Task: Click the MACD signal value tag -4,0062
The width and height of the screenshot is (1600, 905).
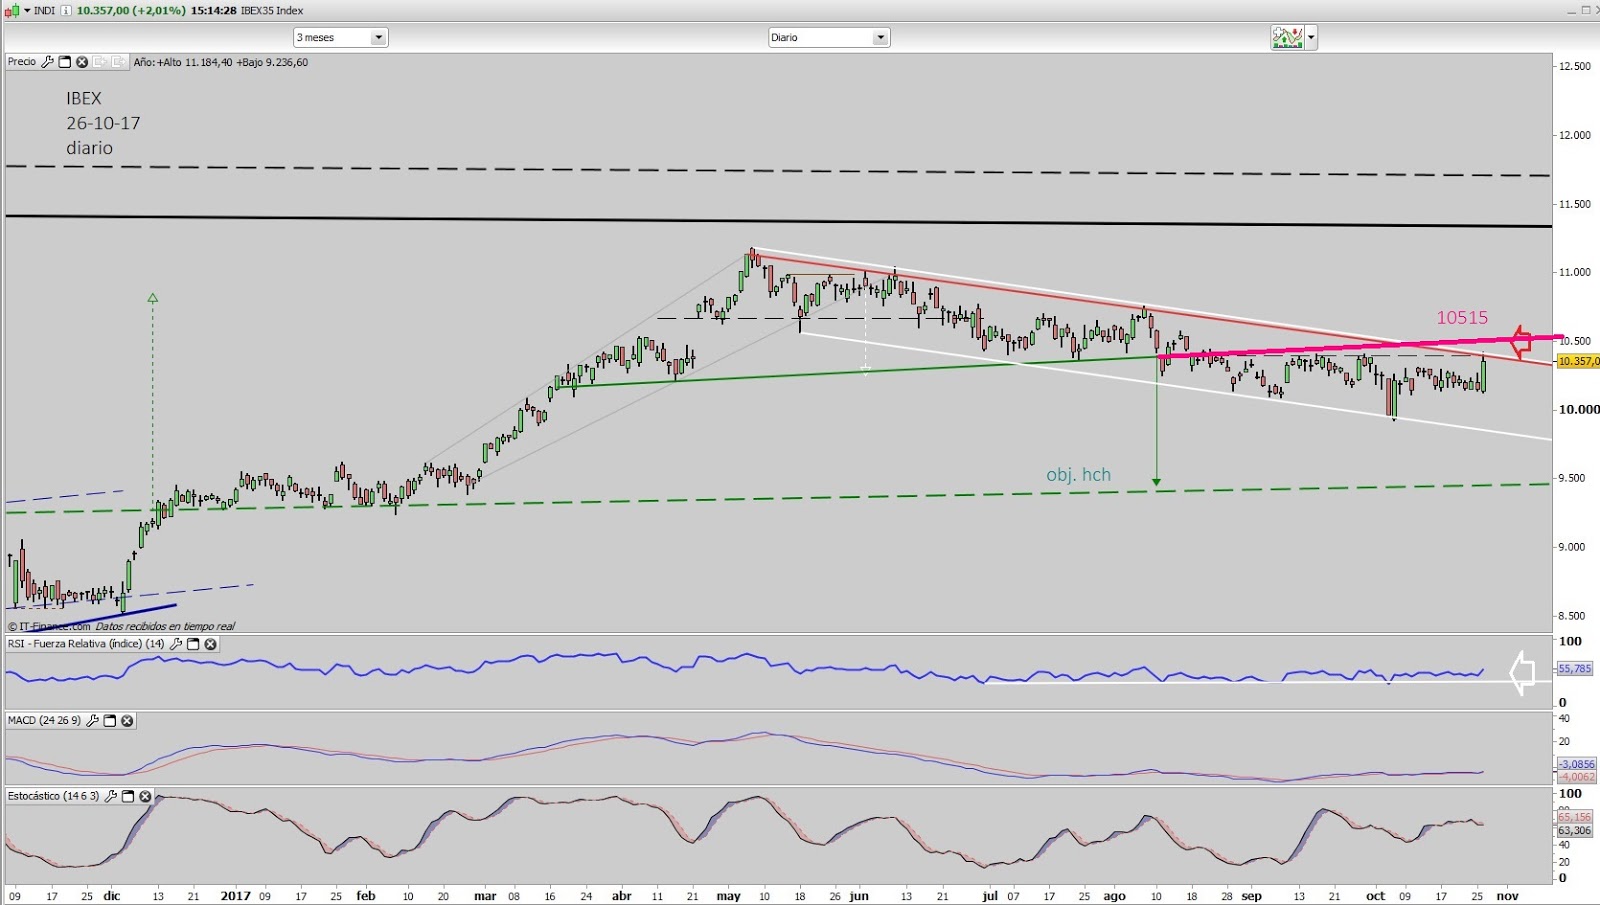Action: [1577, 777]
